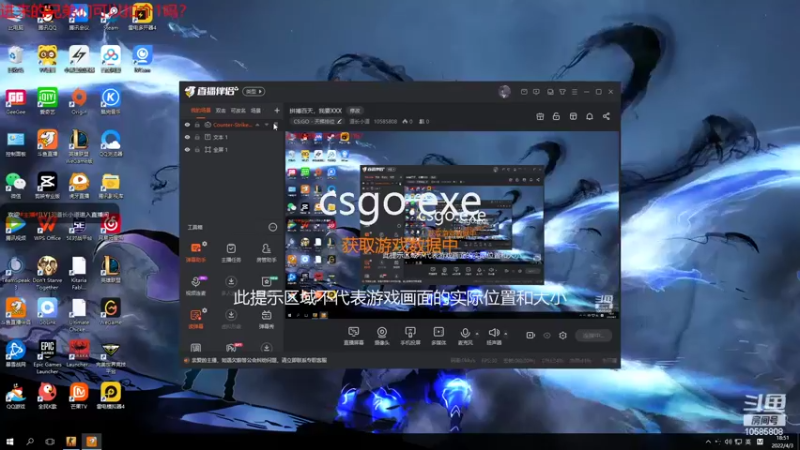Collapse the 工具箱 toolbox panel
This screenshot has width=800, height=450.
tap(272, 227)
